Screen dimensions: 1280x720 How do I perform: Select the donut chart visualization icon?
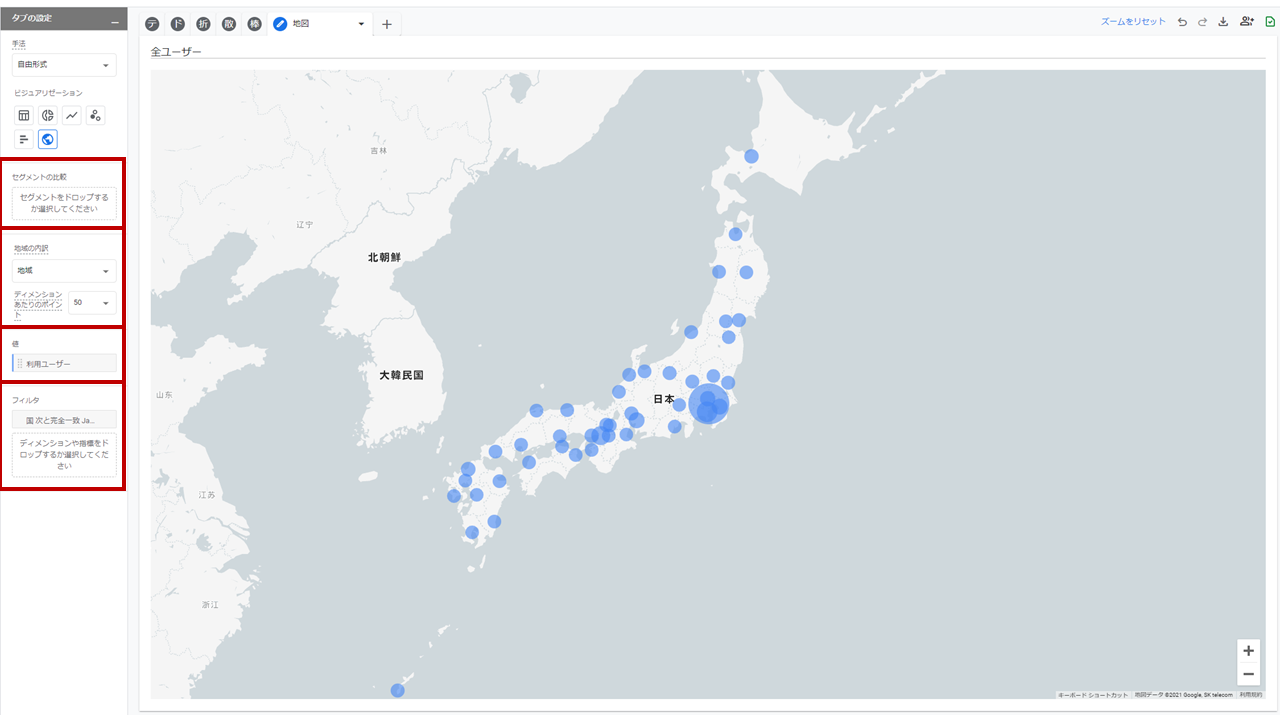(46, 115)
